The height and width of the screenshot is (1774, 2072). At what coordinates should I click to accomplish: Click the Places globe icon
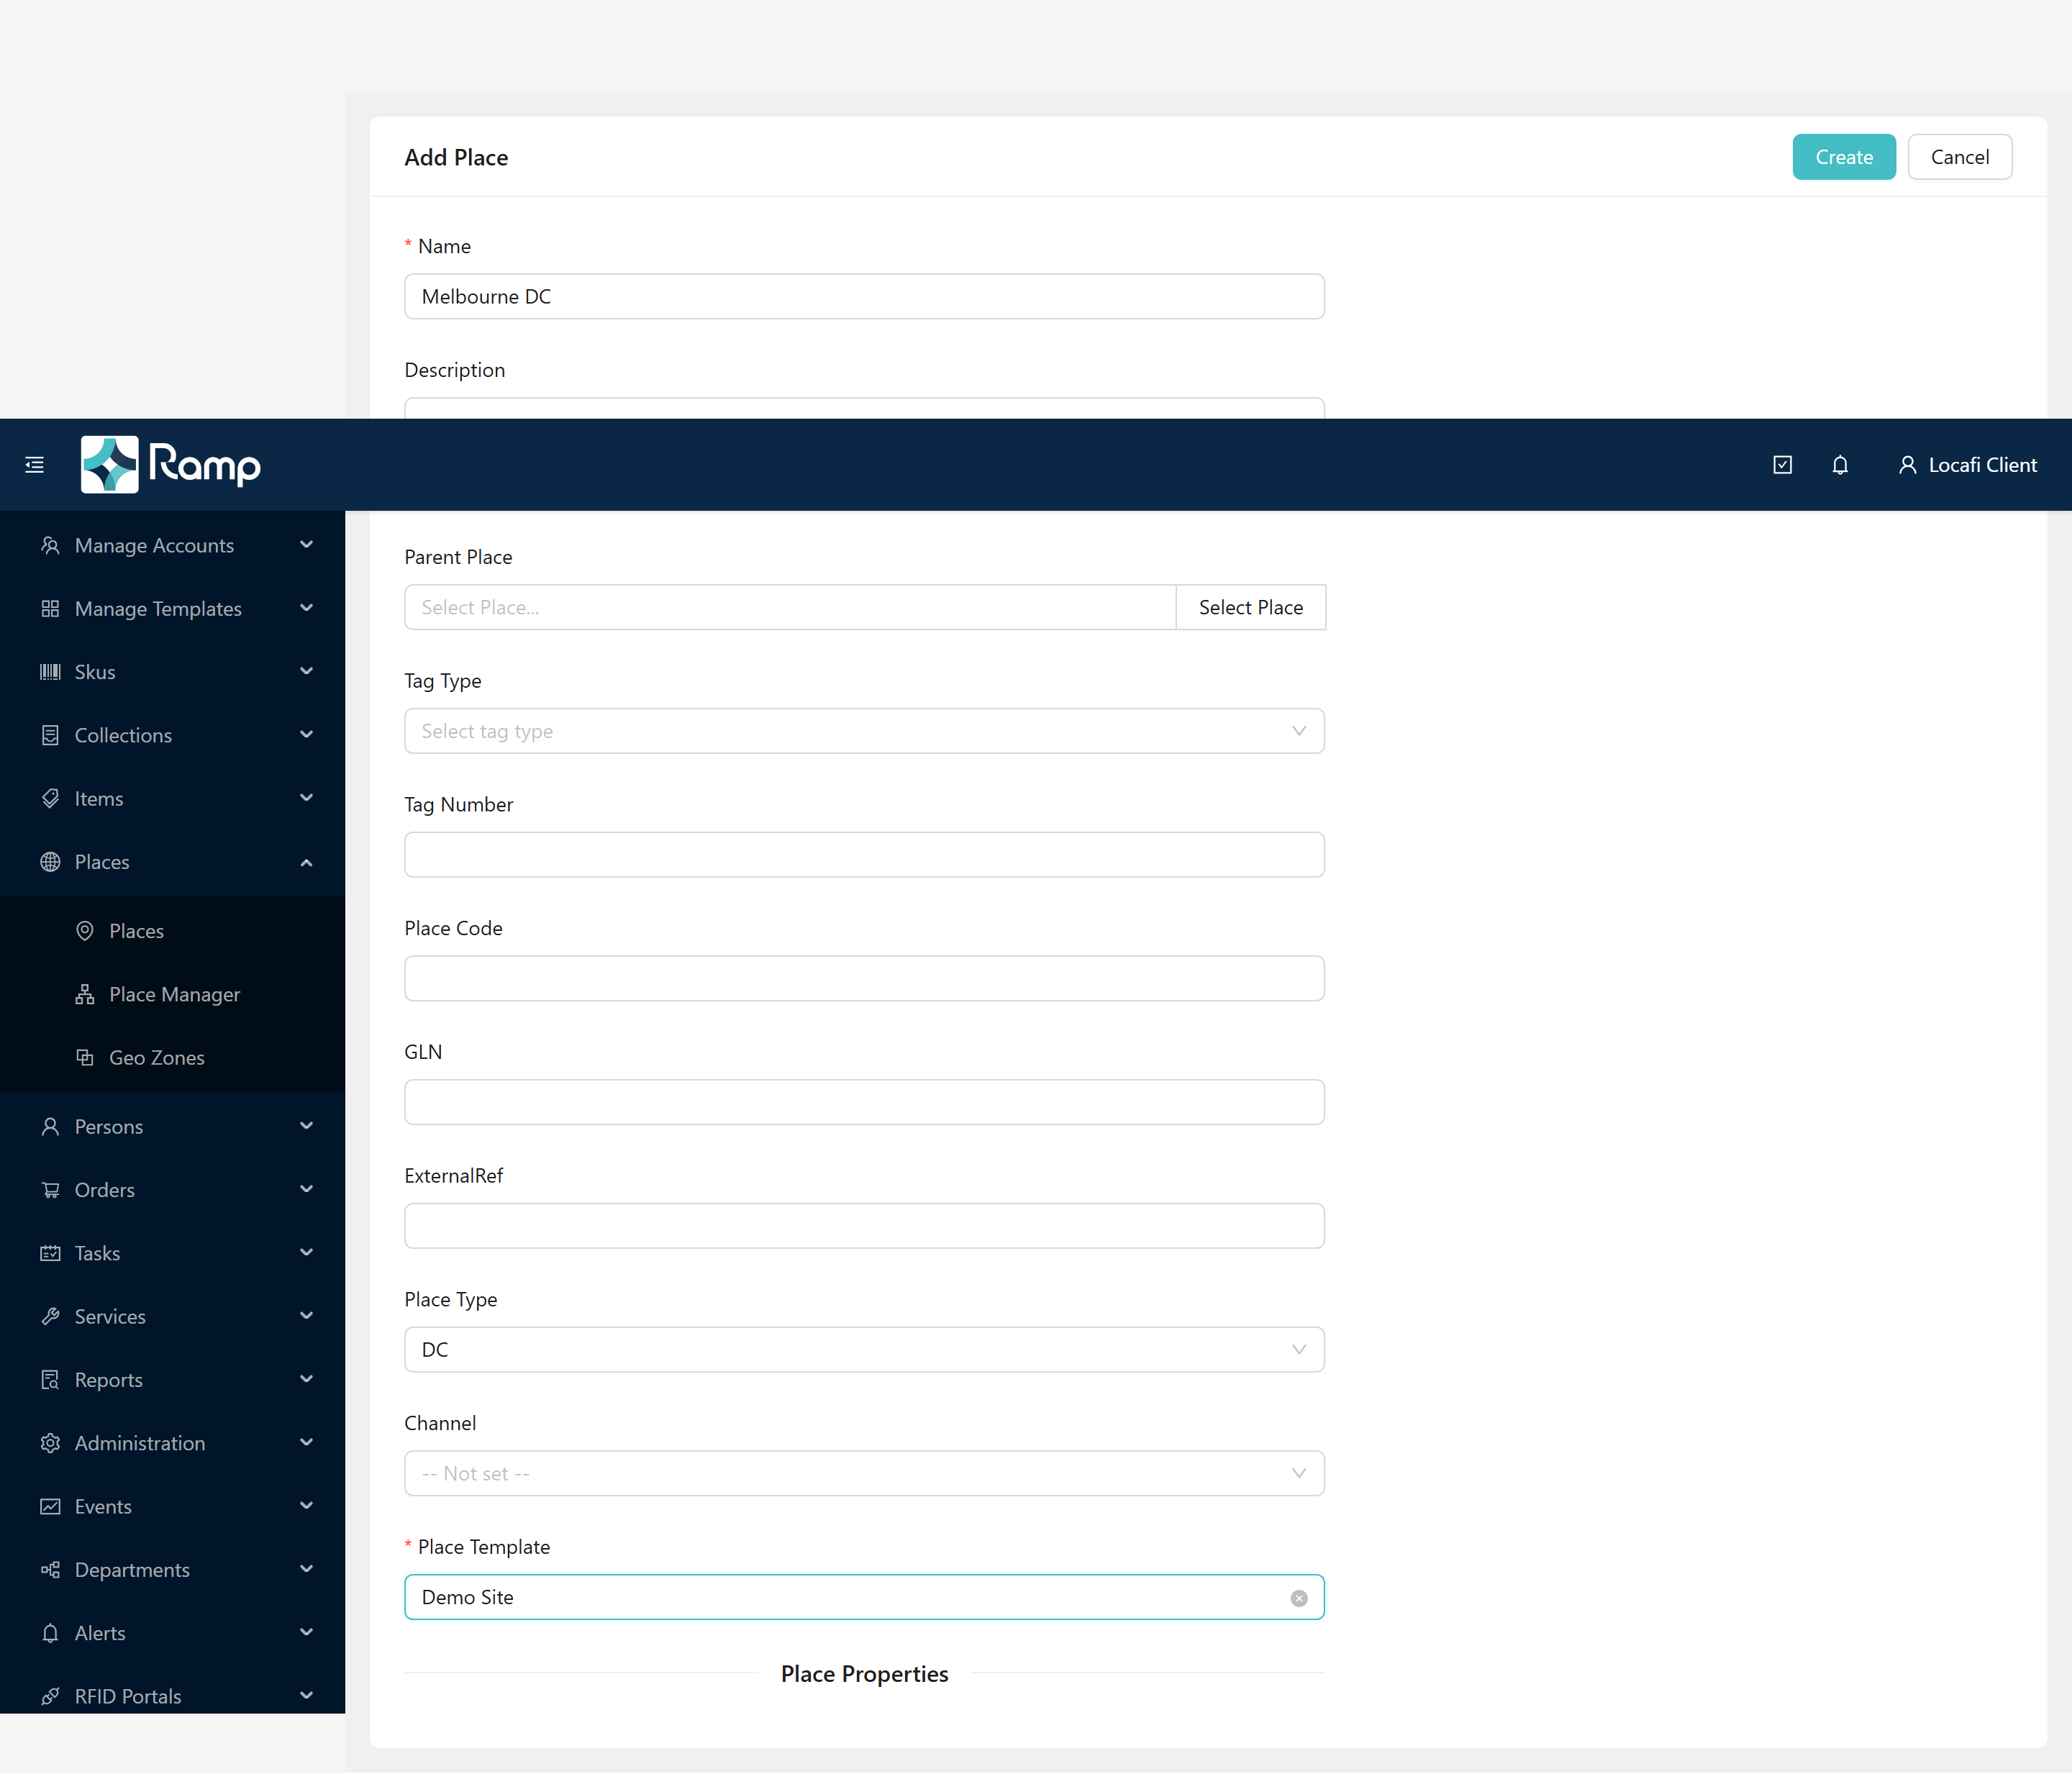(x=50, y=862)
